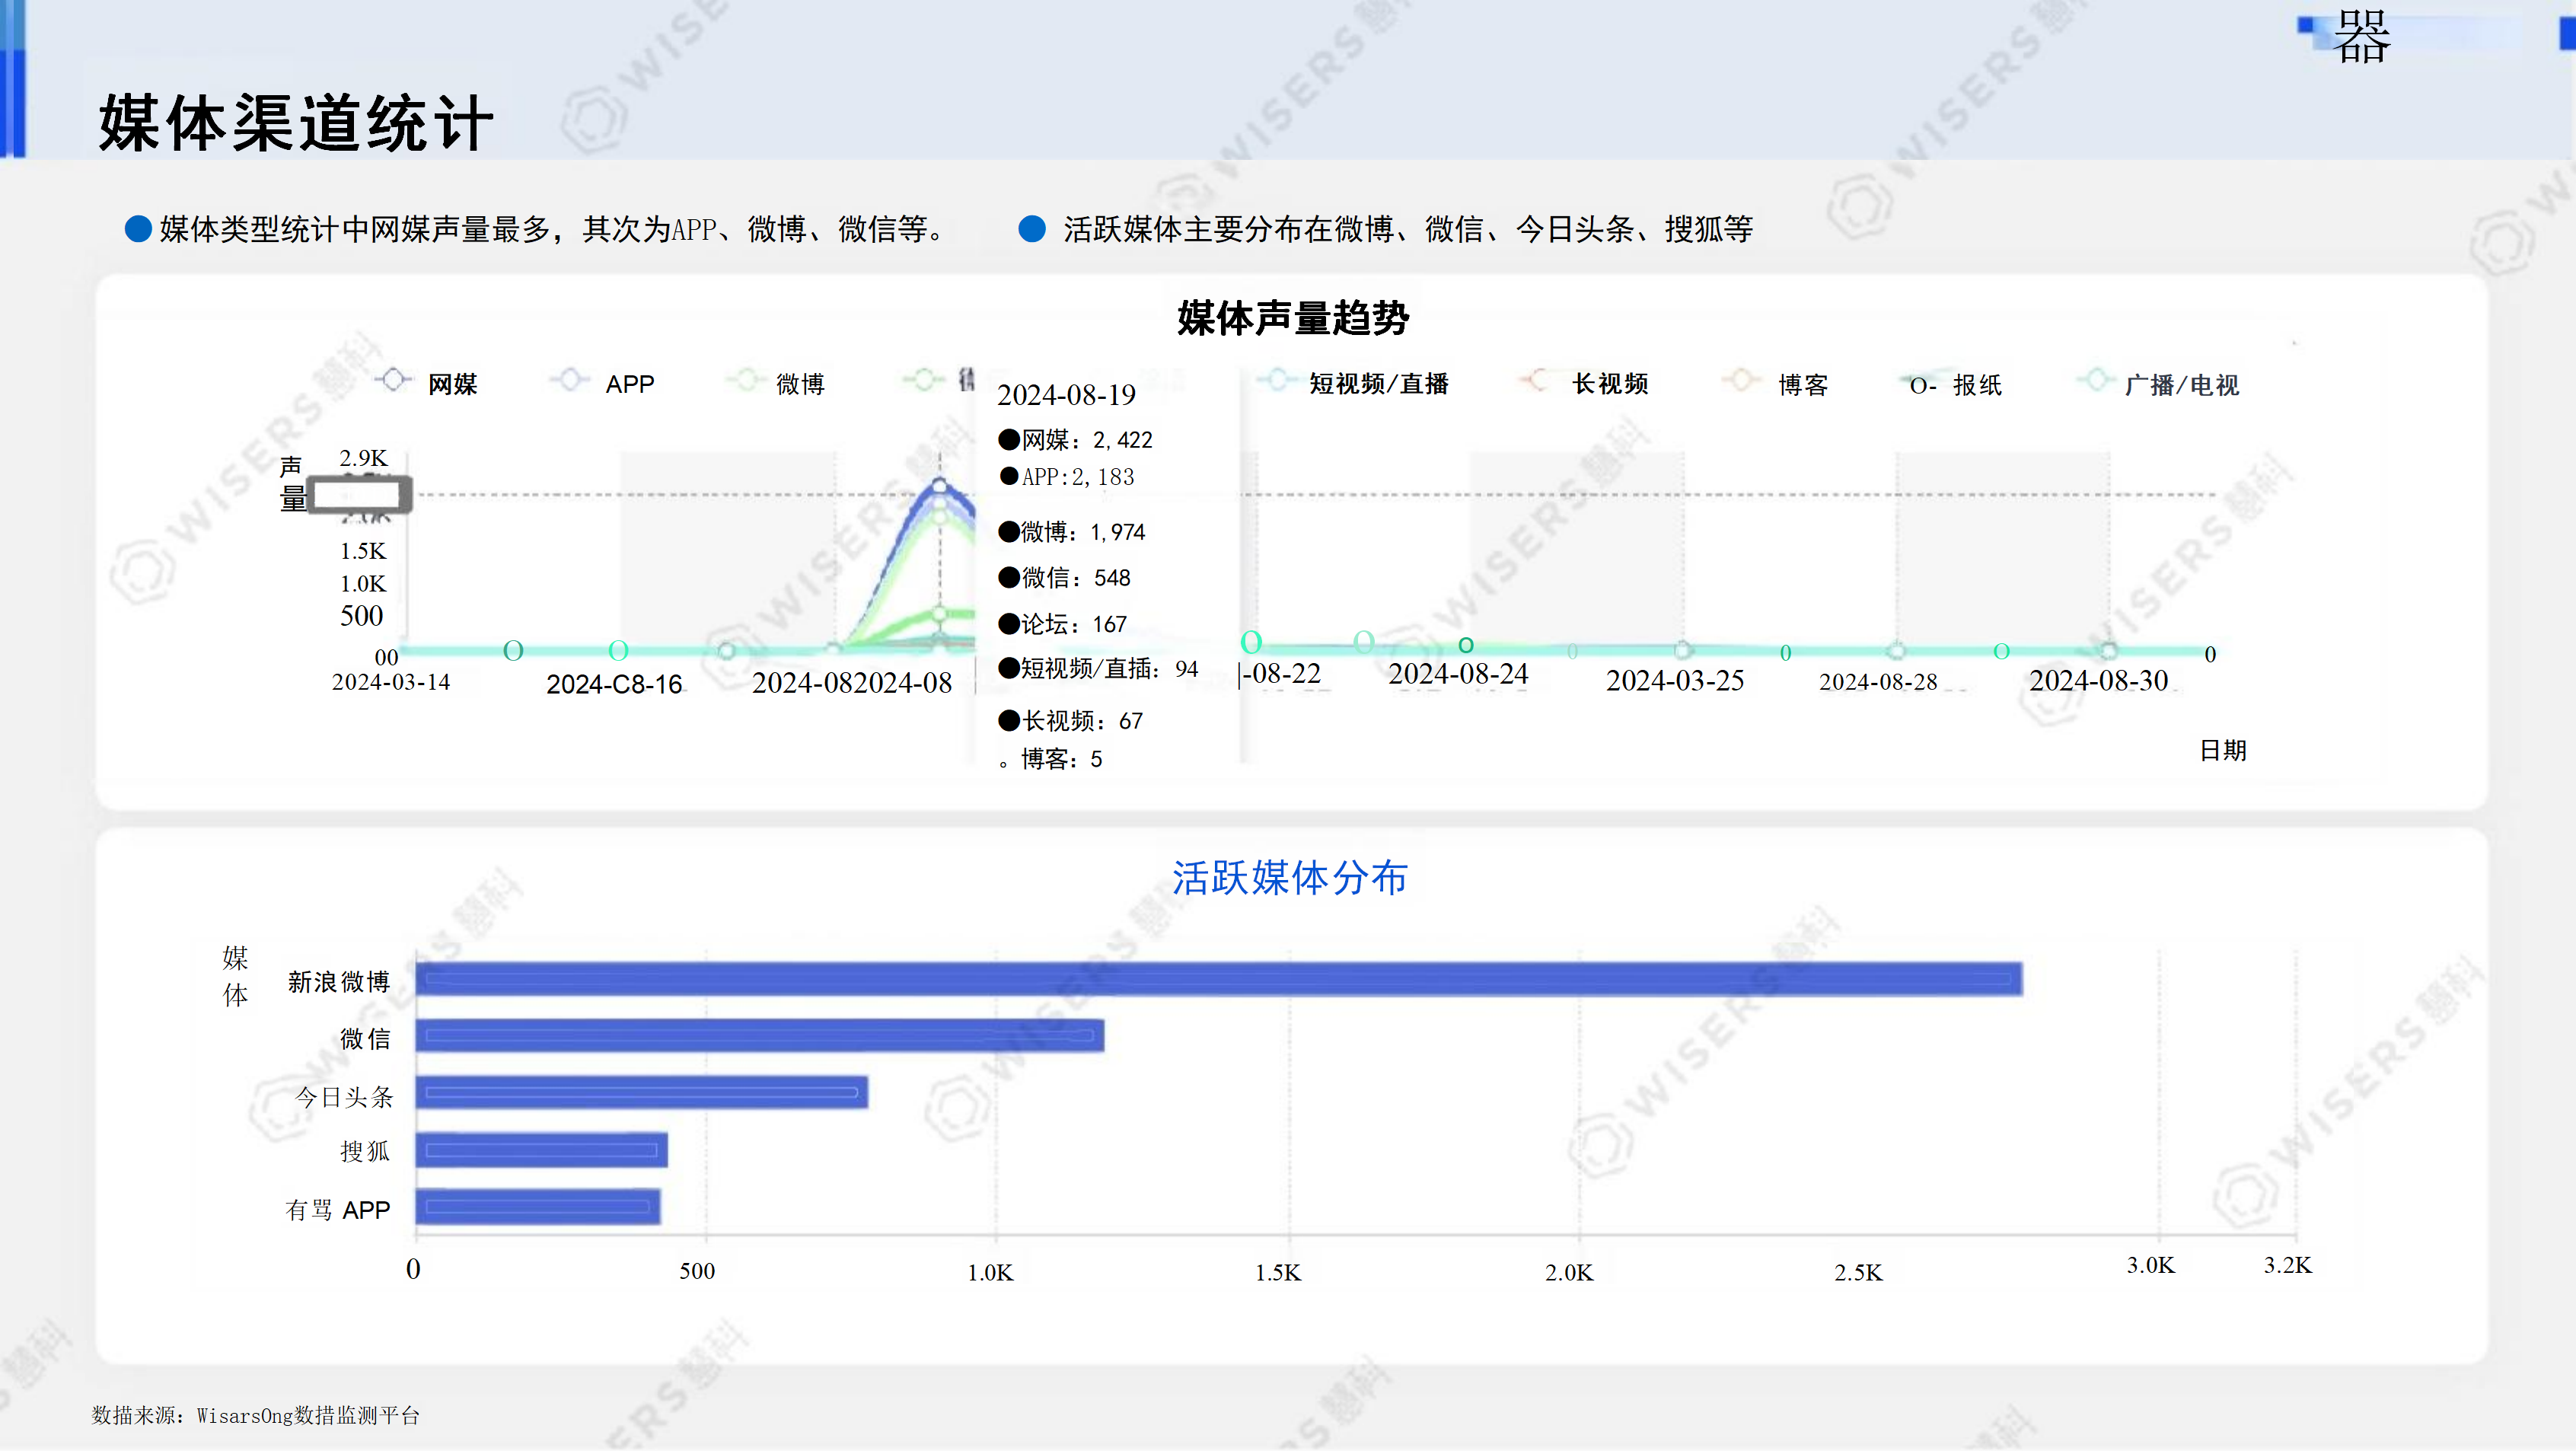Viewport: 2576px width, 1451px height.
Task: Click the 新浪微博 bar in the chart
Action: (x=1219, y=979)
